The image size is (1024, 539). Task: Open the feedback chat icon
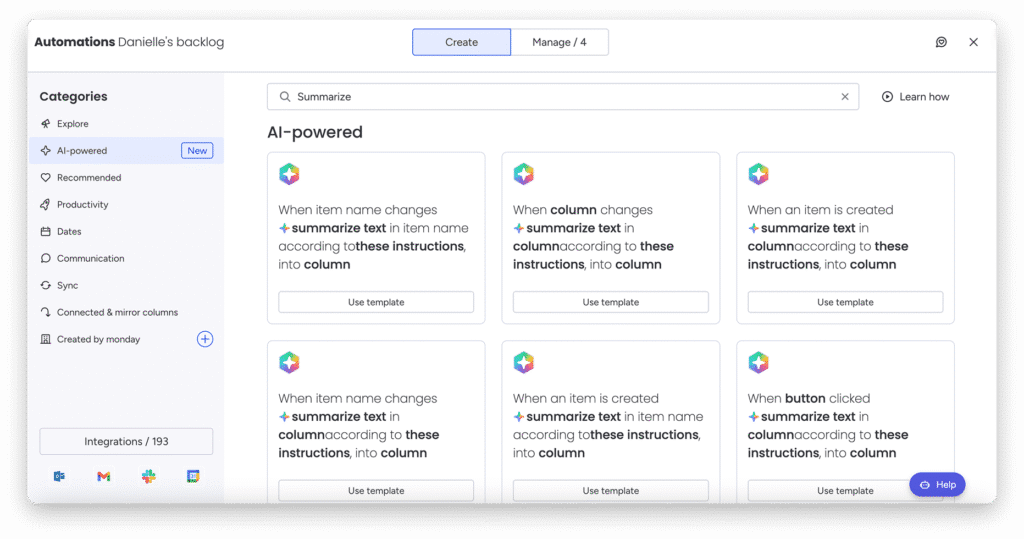point(941,42)
